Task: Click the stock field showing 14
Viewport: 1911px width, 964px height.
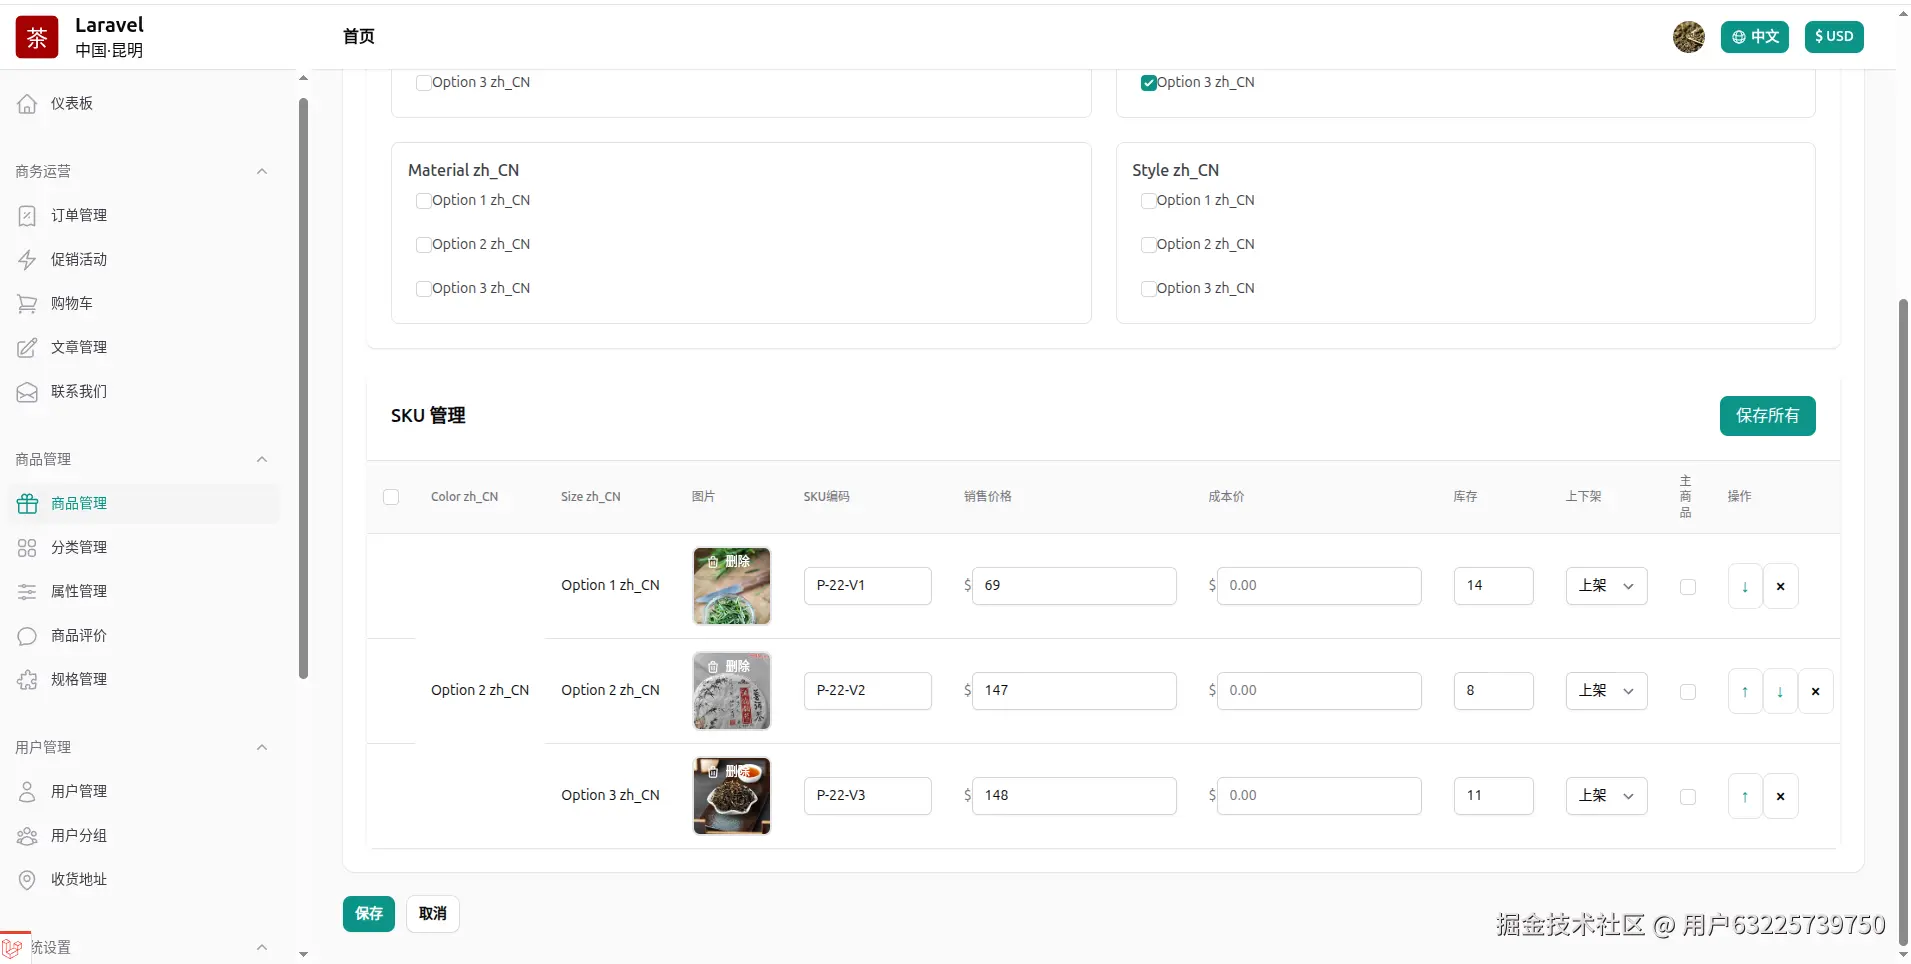Action: point(1494,586)
